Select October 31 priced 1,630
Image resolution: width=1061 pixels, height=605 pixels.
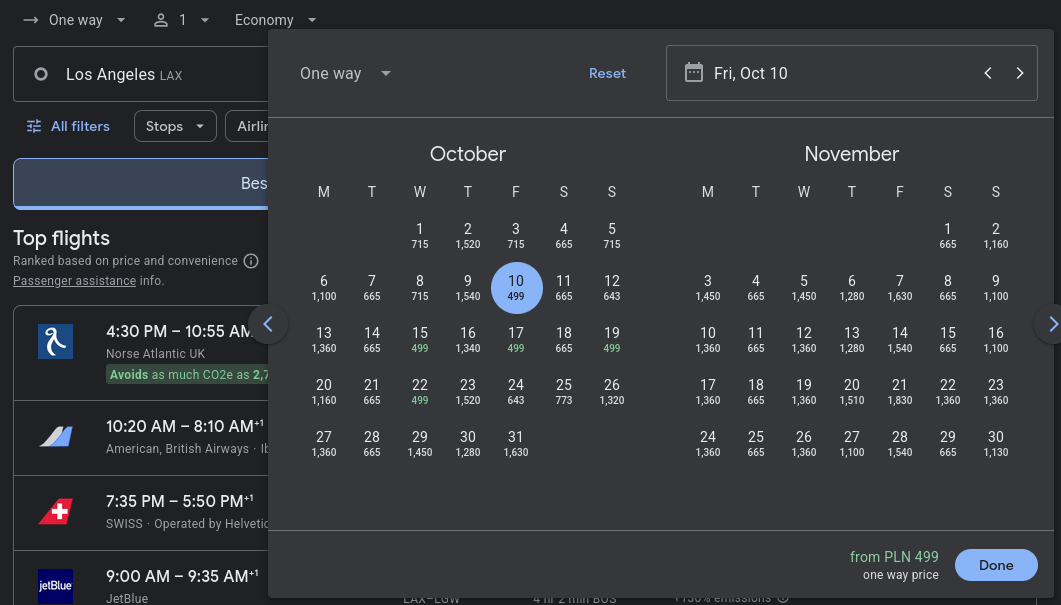click(516, 444)
